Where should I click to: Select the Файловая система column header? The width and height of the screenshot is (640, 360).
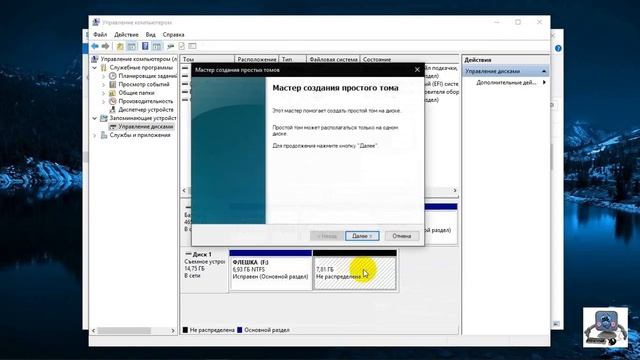(333, 60)
